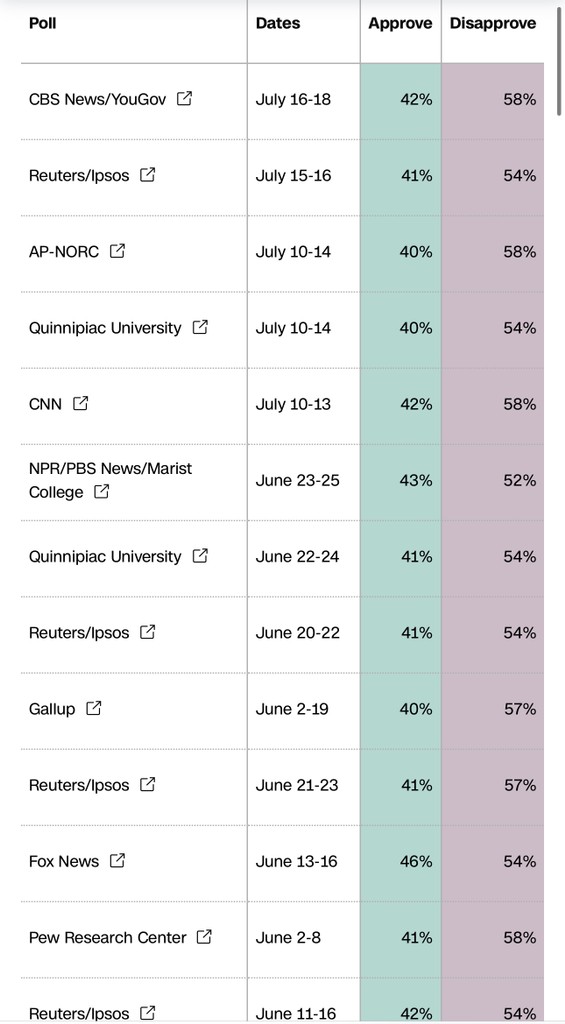Click the Dates column header
This screenshot has width=565, height=1024.
[278, 24]
